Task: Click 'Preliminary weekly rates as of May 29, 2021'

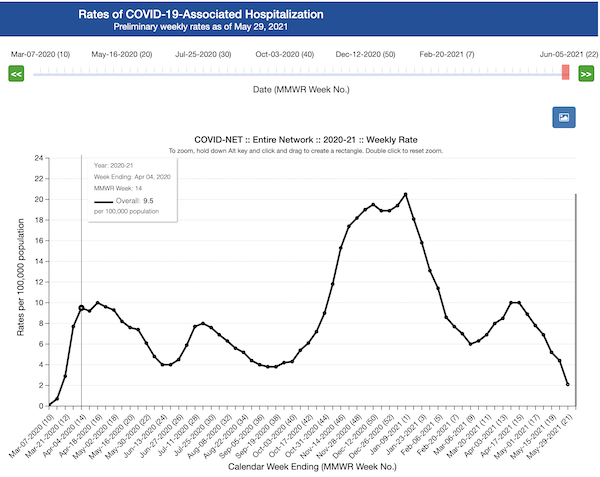Action: [201, 27]
